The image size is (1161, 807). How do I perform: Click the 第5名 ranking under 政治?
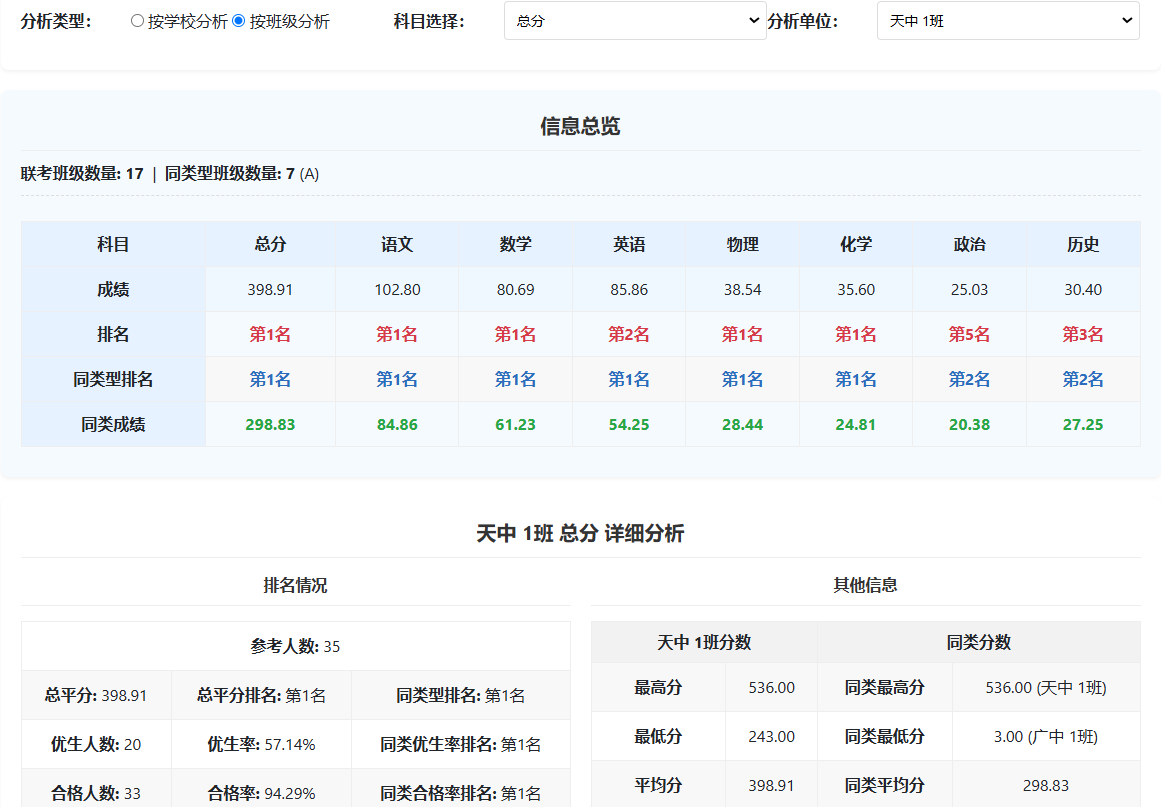[x=969, y=334]
